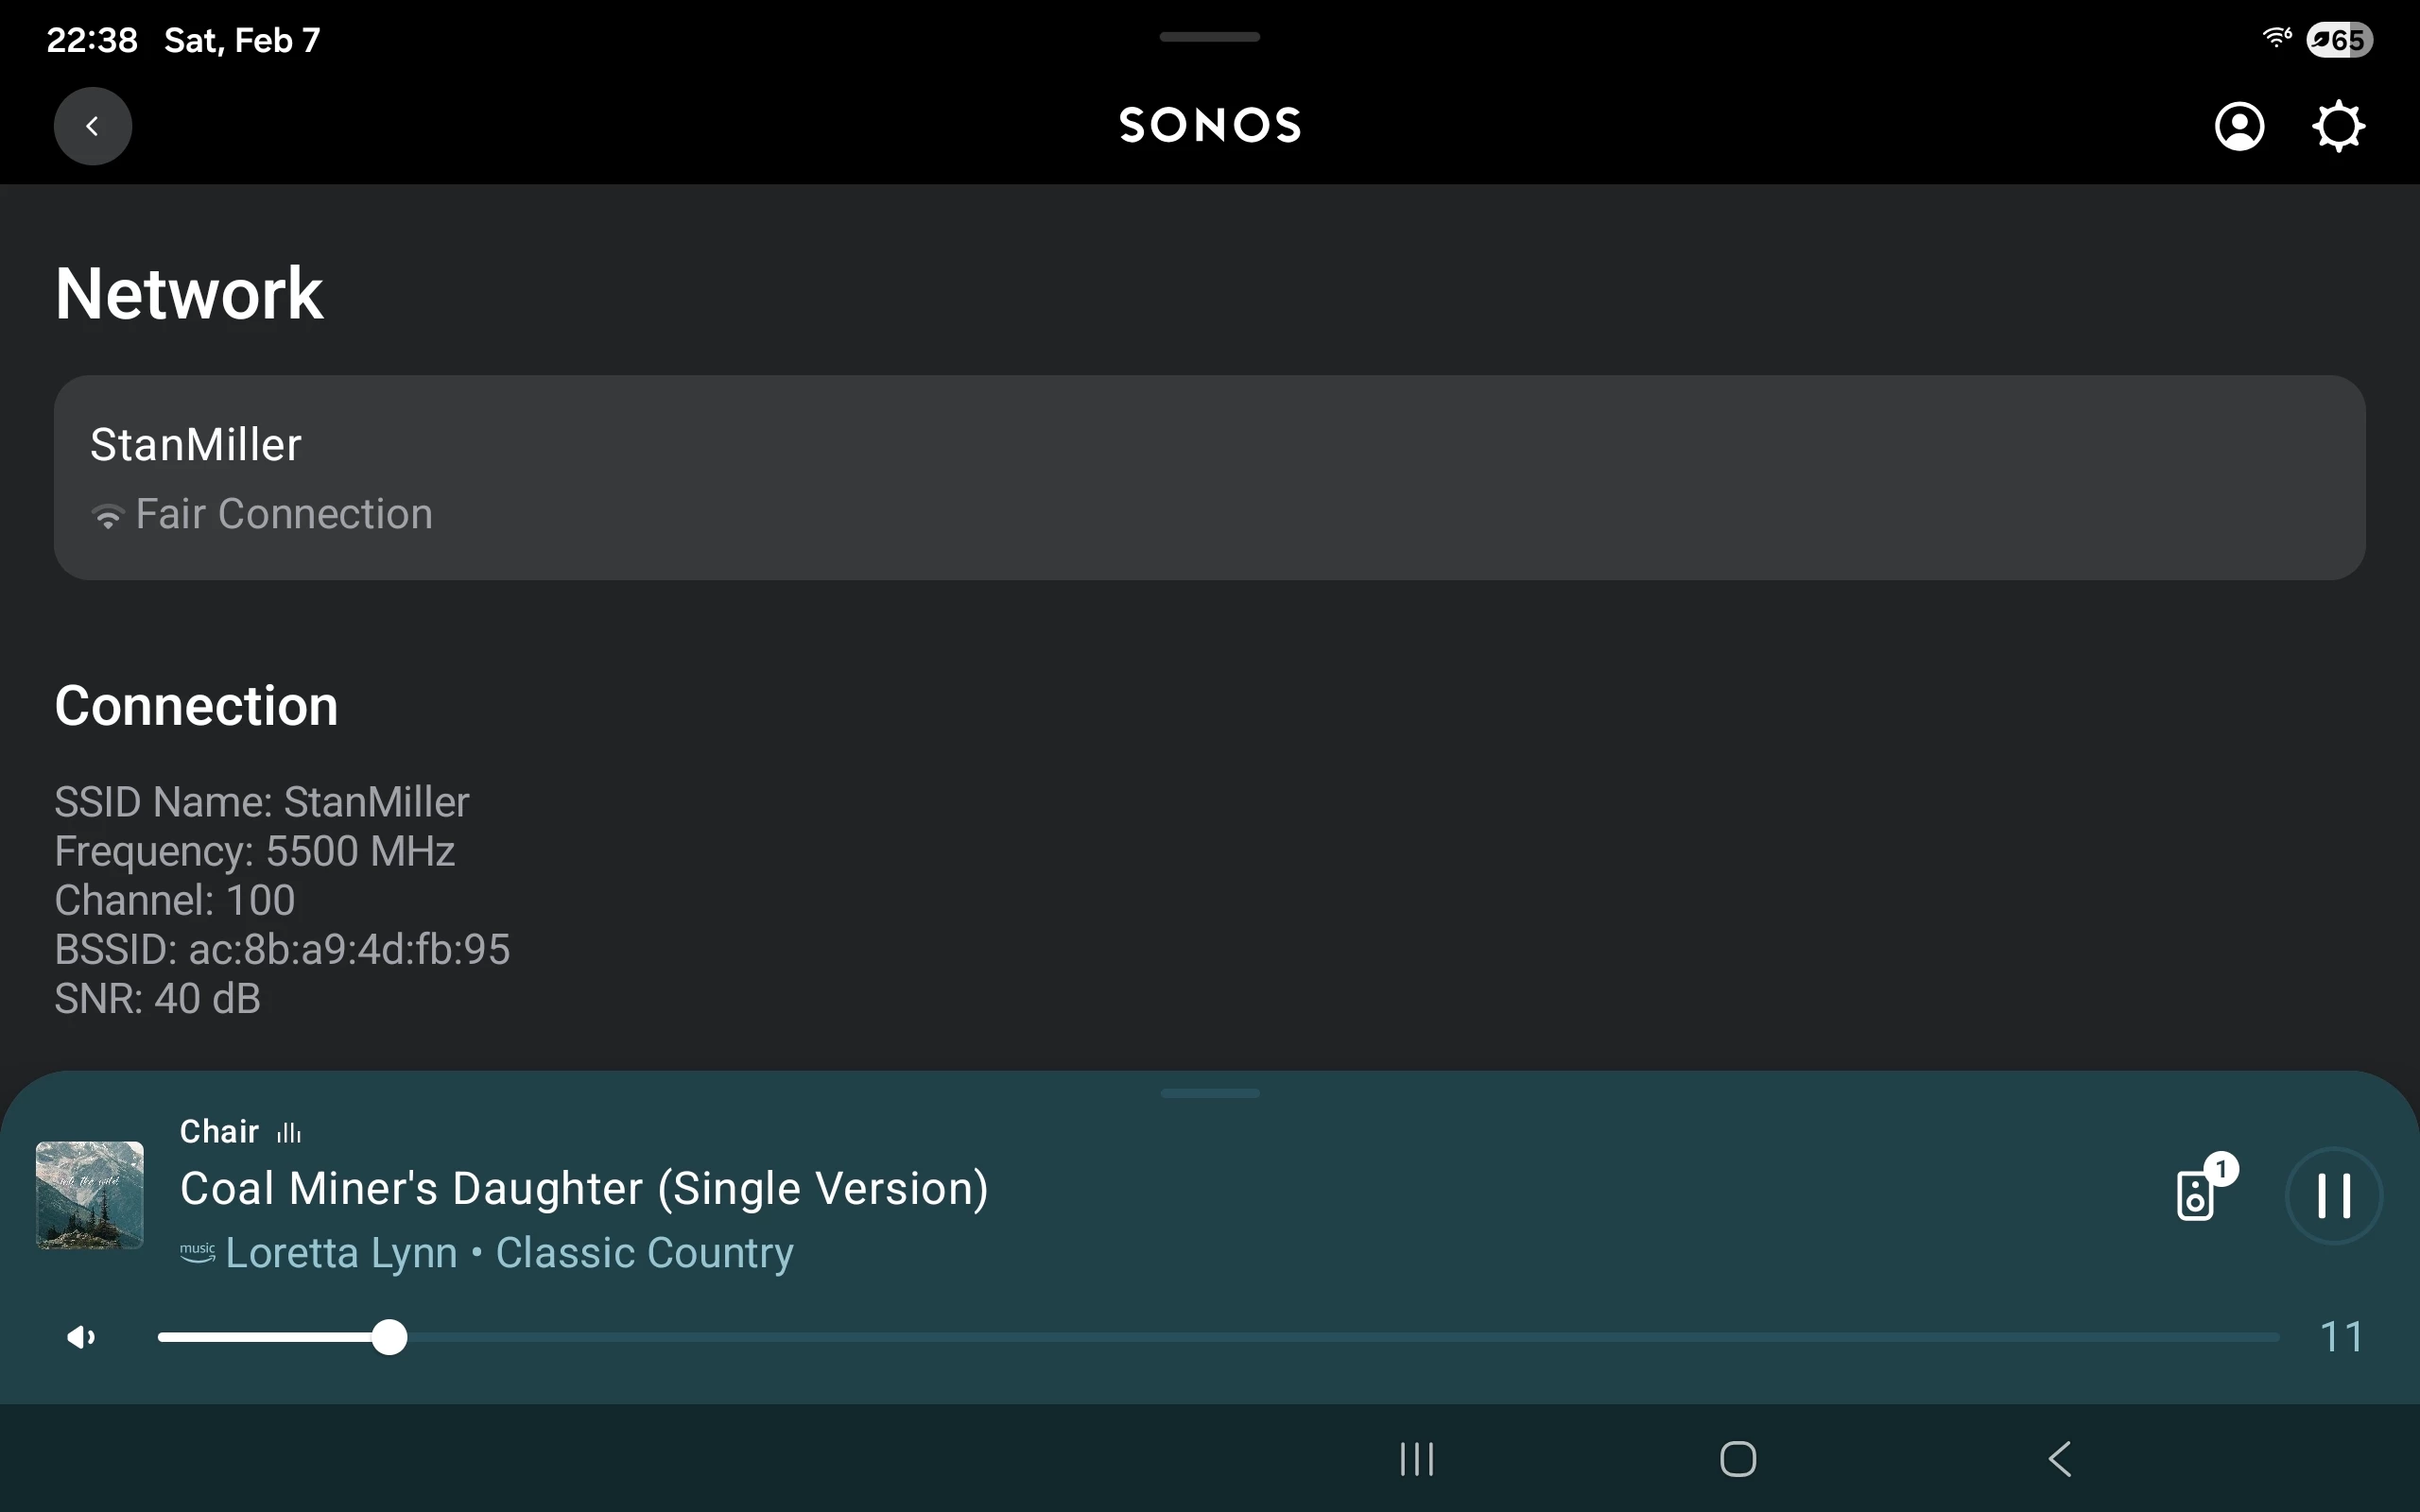
Task: Open the StanMiller network card
Action: coord(1209,477)
